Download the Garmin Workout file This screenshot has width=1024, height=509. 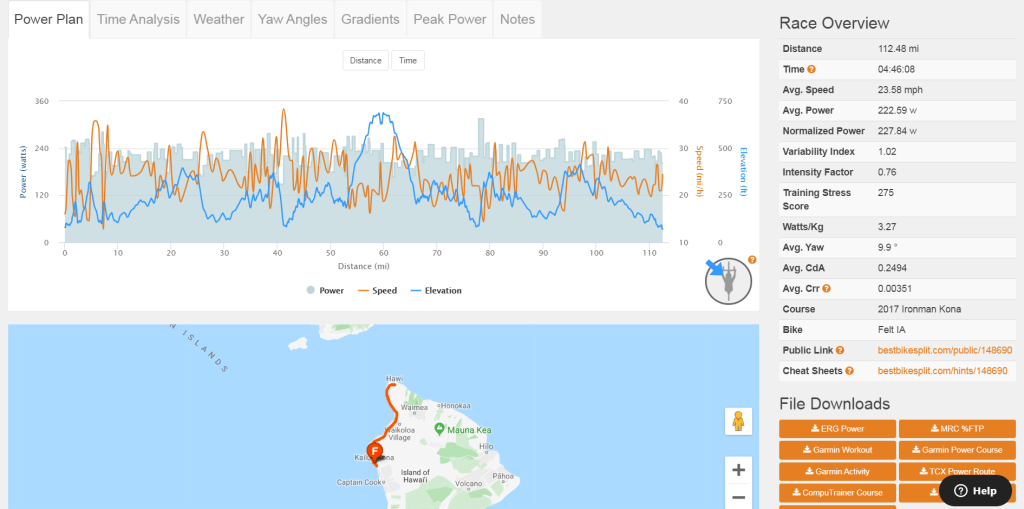coord(836,450)
